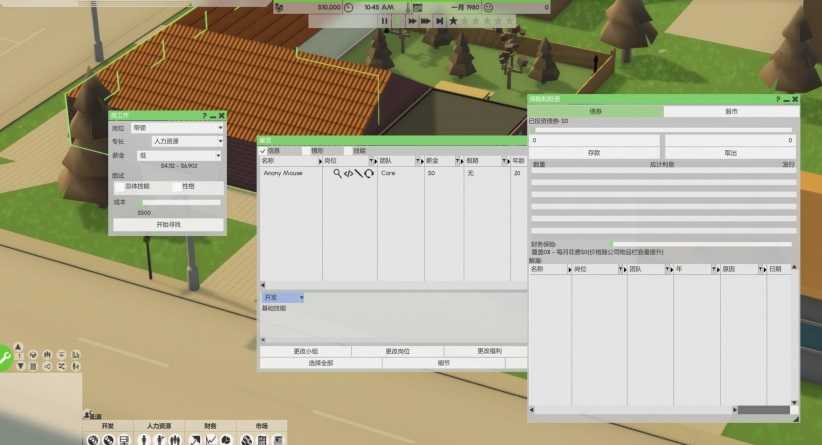Image resolution: width=822 pixels, height=445 pixels.
Task: Switch to the 股市 tab
Action: pyautogui.click(x=731, y=112)
